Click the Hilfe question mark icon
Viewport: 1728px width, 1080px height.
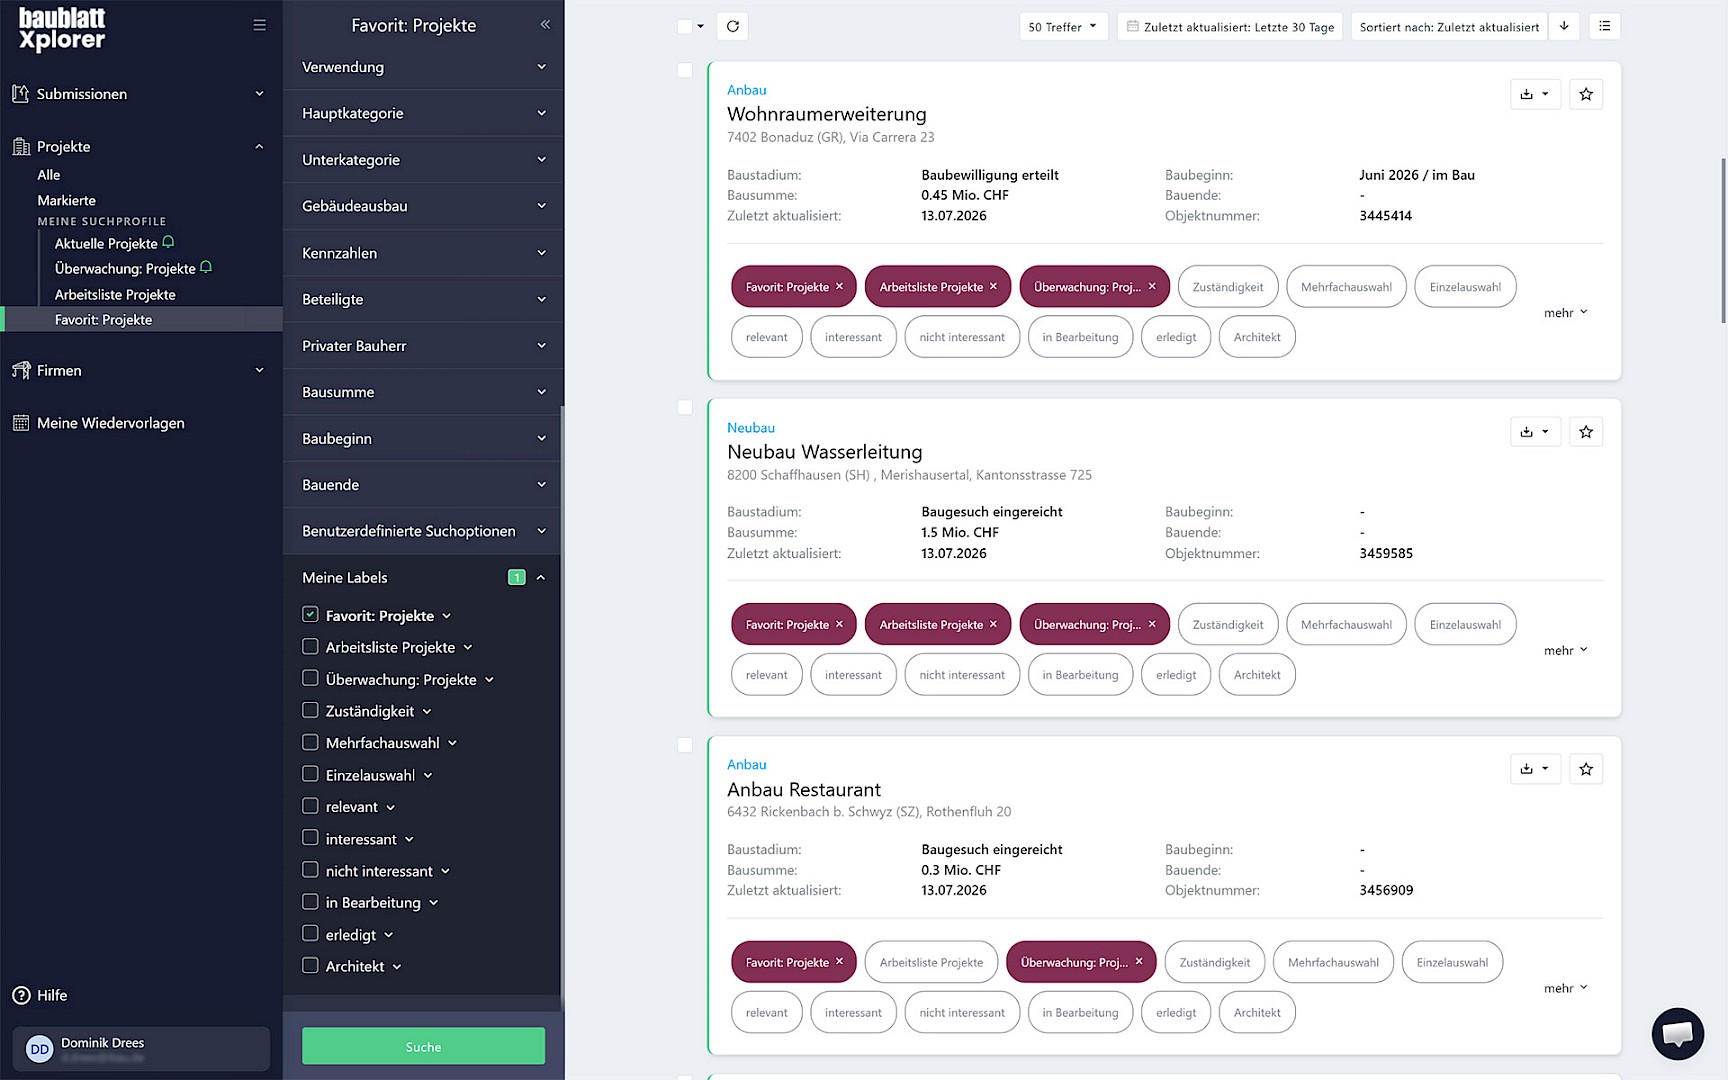pos(21,995)
